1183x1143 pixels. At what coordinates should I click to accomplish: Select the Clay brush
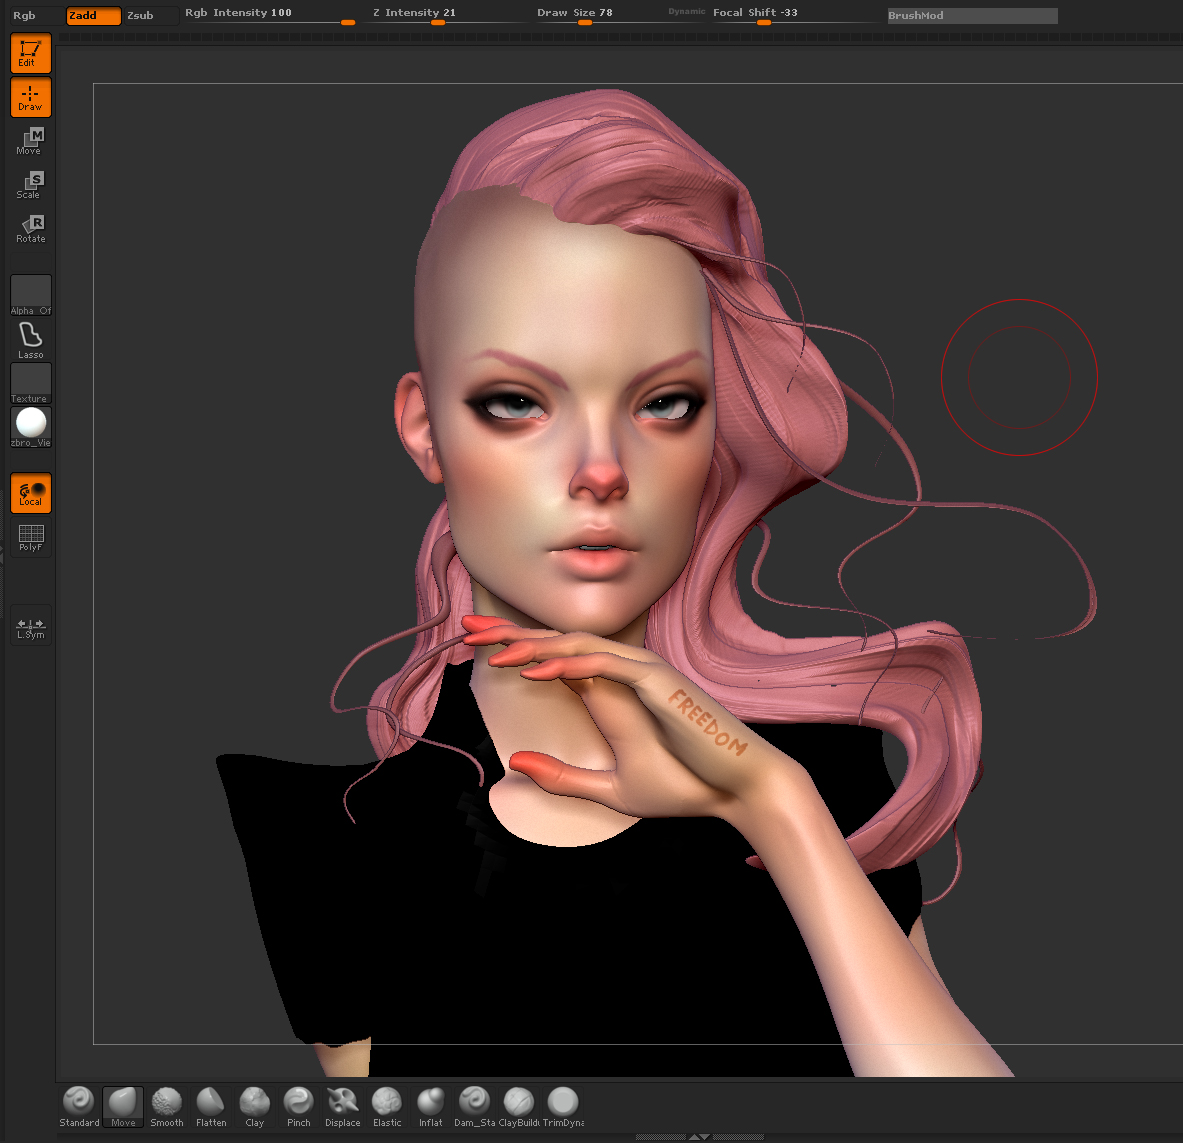[255, 1107]
